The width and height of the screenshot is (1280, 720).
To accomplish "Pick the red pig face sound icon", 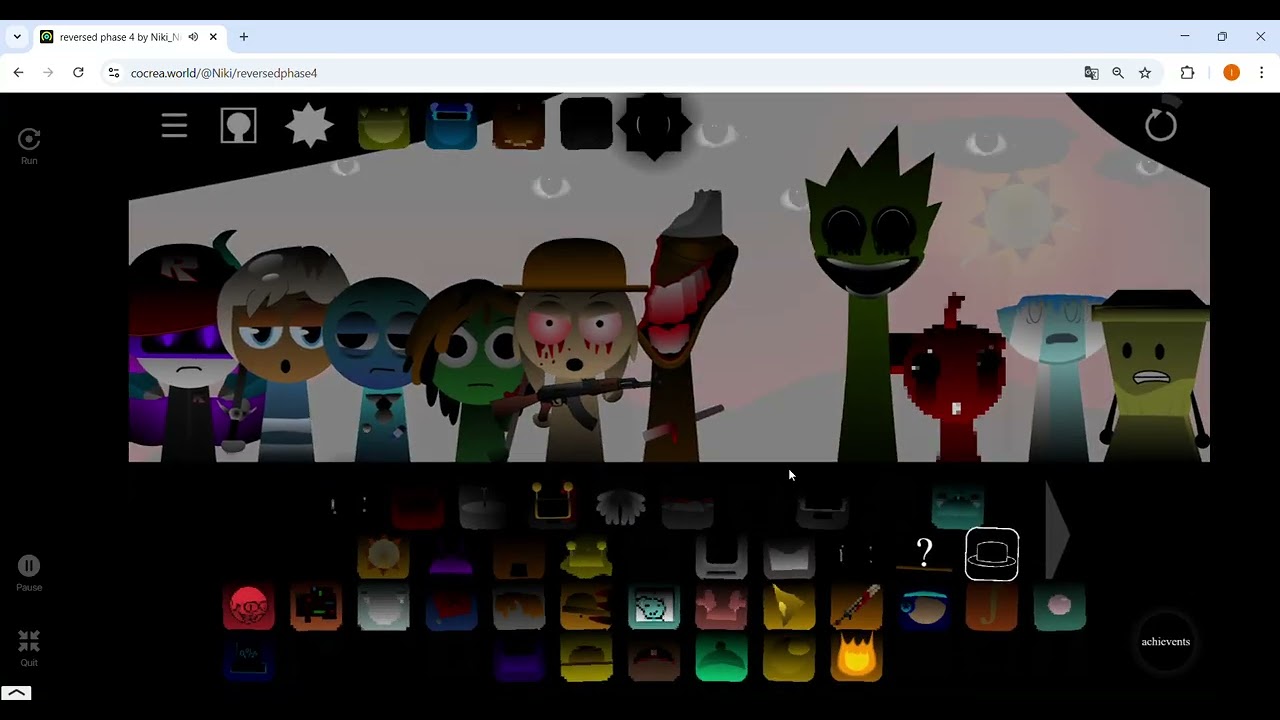I will point(248,607).
